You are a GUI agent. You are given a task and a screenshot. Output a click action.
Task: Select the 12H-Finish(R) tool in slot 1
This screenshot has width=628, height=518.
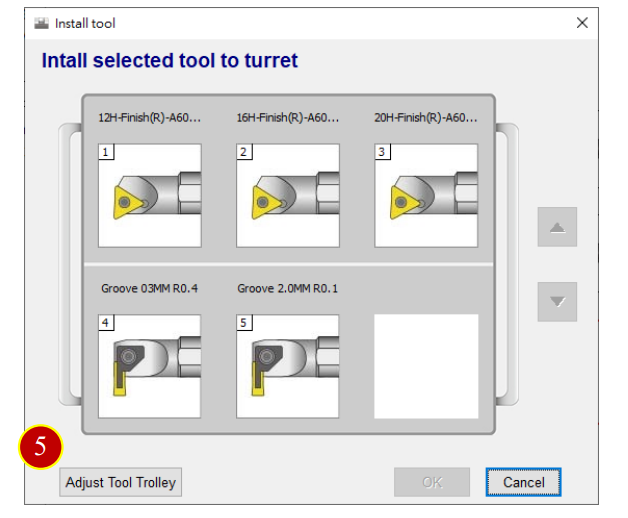pos(150,196)
